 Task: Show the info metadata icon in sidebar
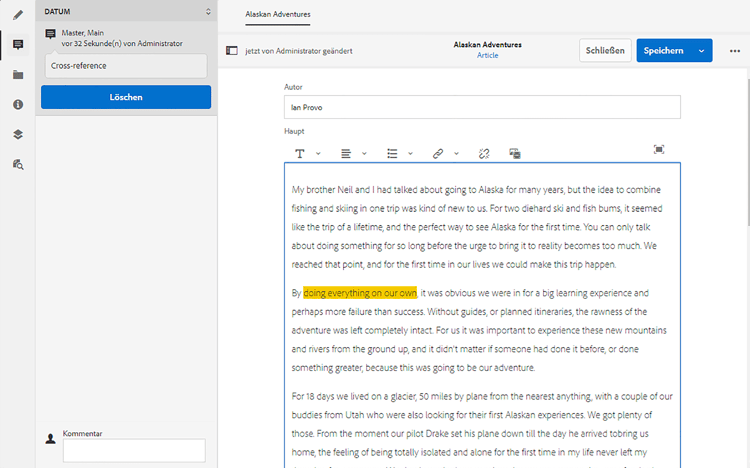(x=18, y=104)
